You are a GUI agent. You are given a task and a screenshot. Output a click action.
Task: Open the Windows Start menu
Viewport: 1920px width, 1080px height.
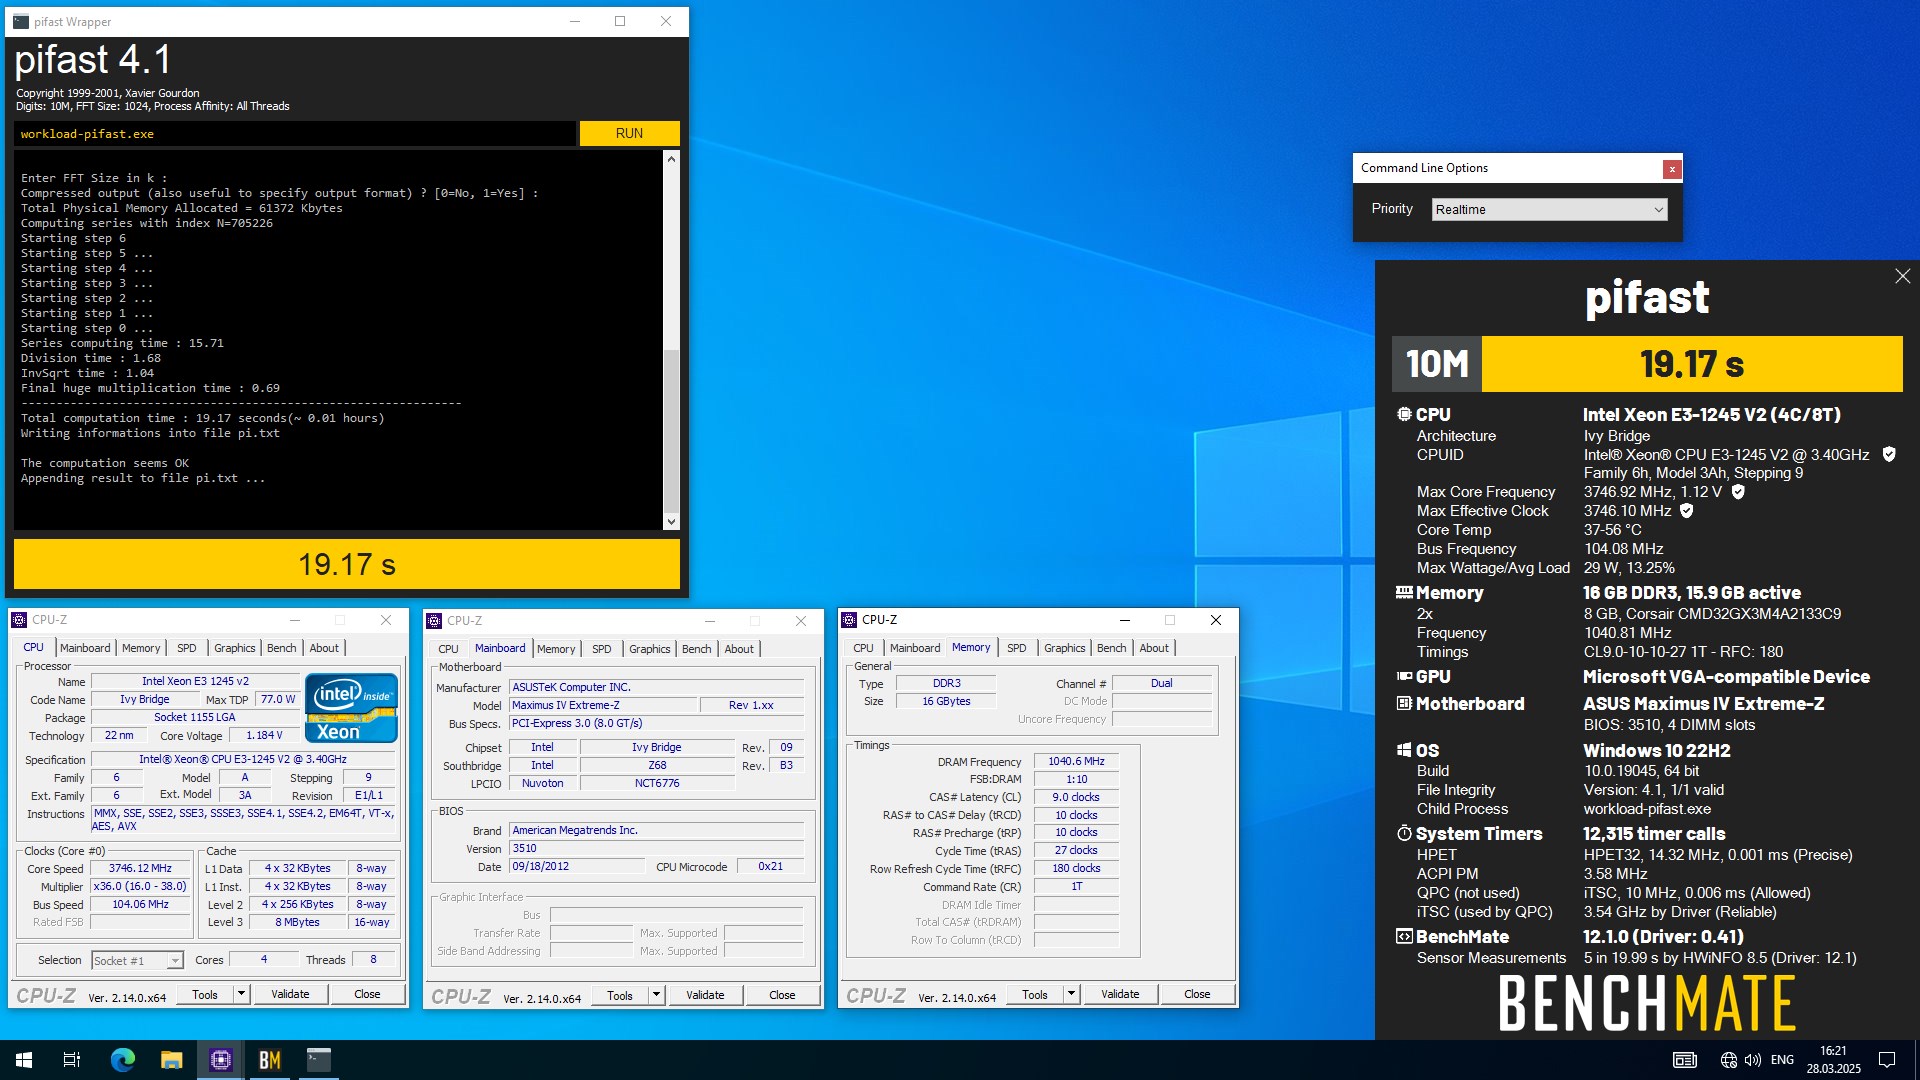click(24, 1060)
